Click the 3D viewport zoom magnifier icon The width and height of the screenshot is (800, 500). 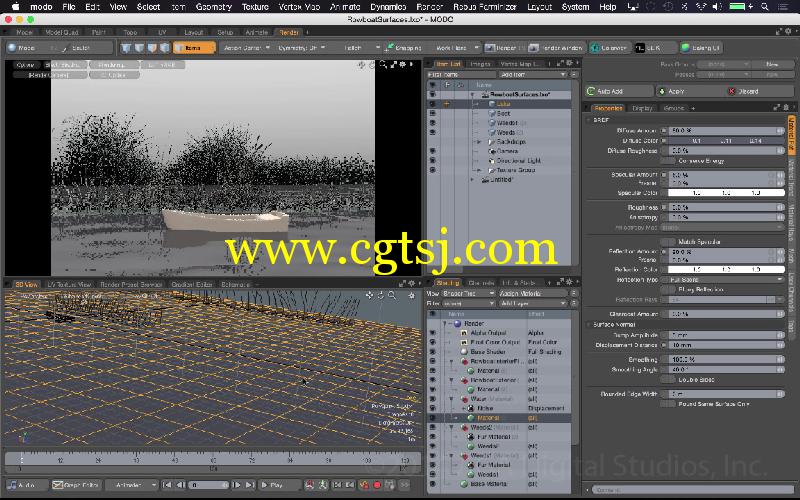[x=392, y=295]
